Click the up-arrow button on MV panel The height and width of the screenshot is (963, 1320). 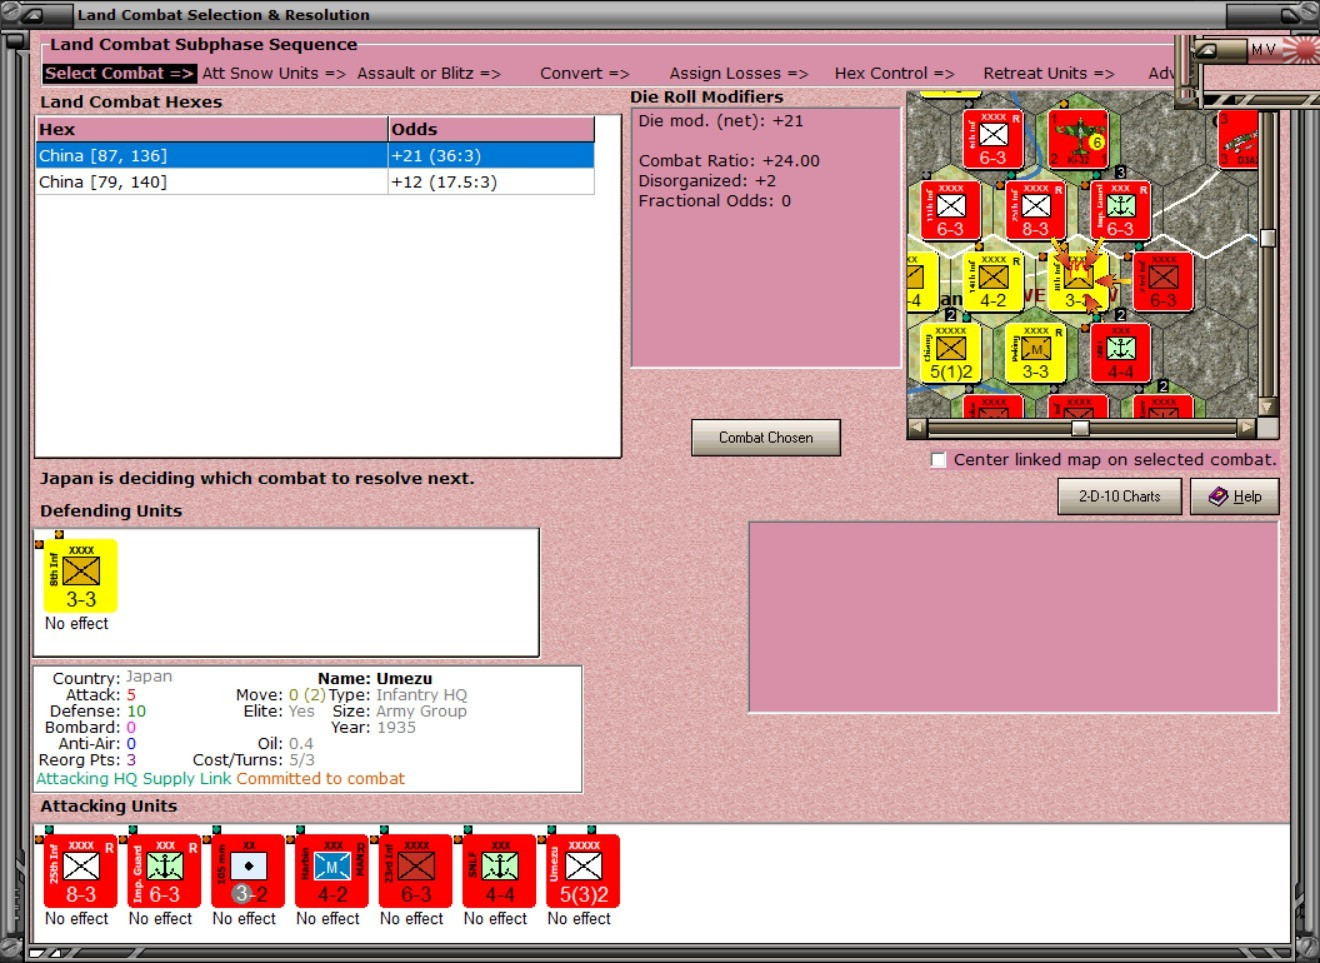coord(1208,49)
